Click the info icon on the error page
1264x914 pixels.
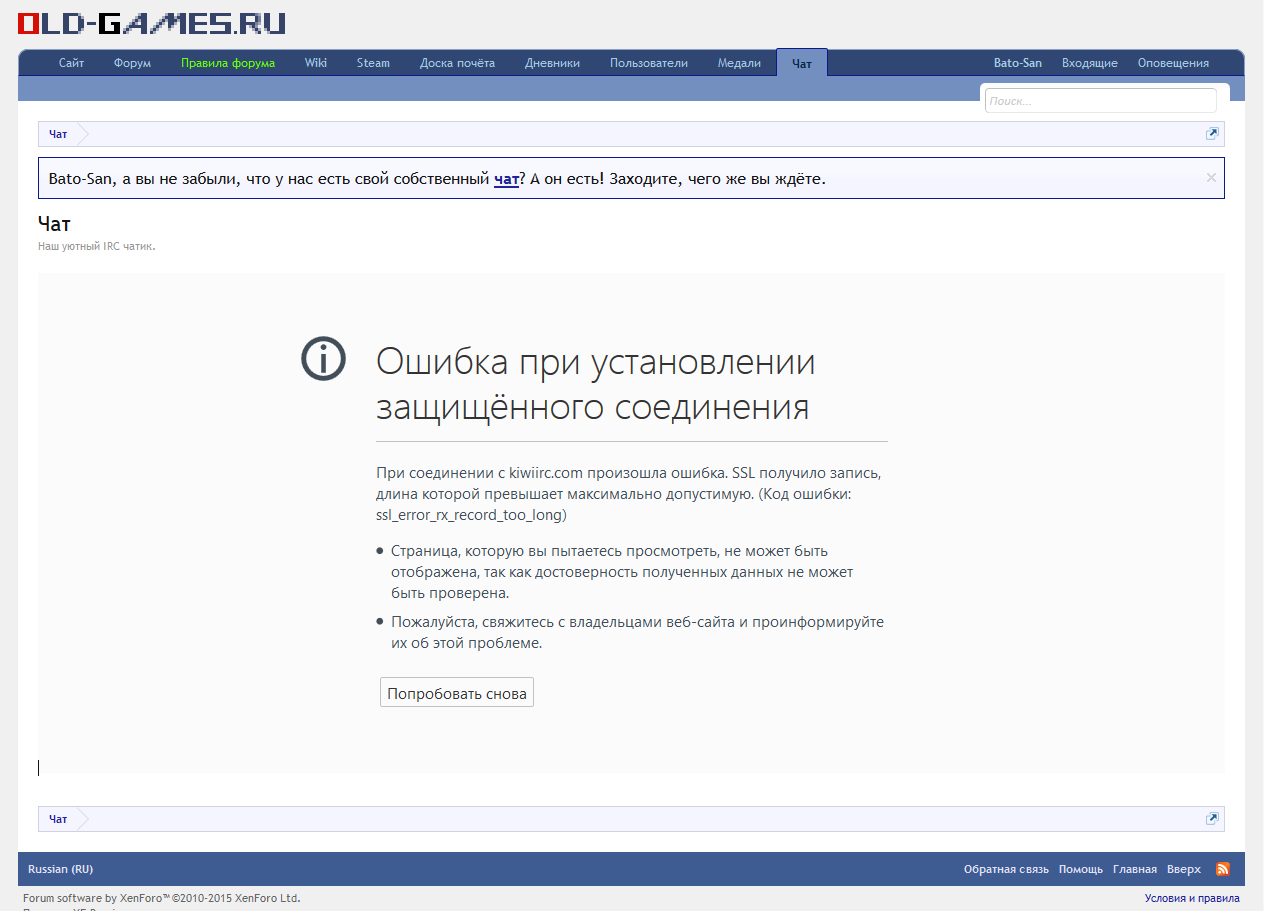coord(323,358)
